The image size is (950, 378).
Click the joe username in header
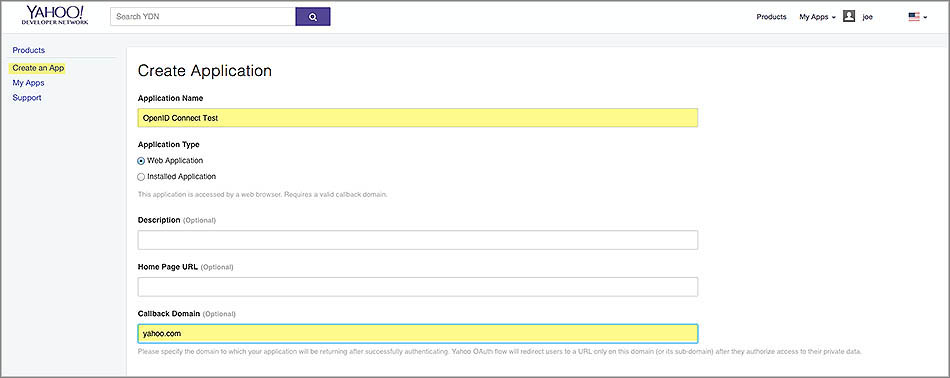tap(868, 17)
